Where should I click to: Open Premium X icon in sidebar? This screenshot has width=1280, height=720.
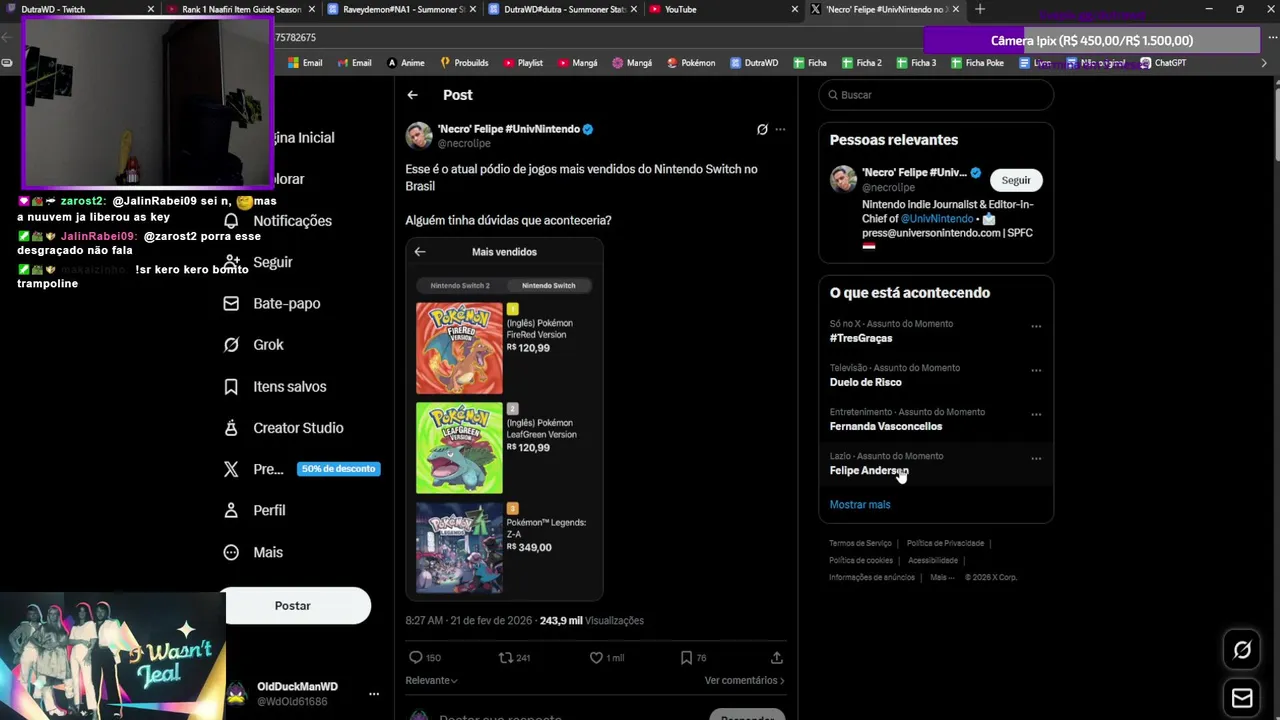231,469
